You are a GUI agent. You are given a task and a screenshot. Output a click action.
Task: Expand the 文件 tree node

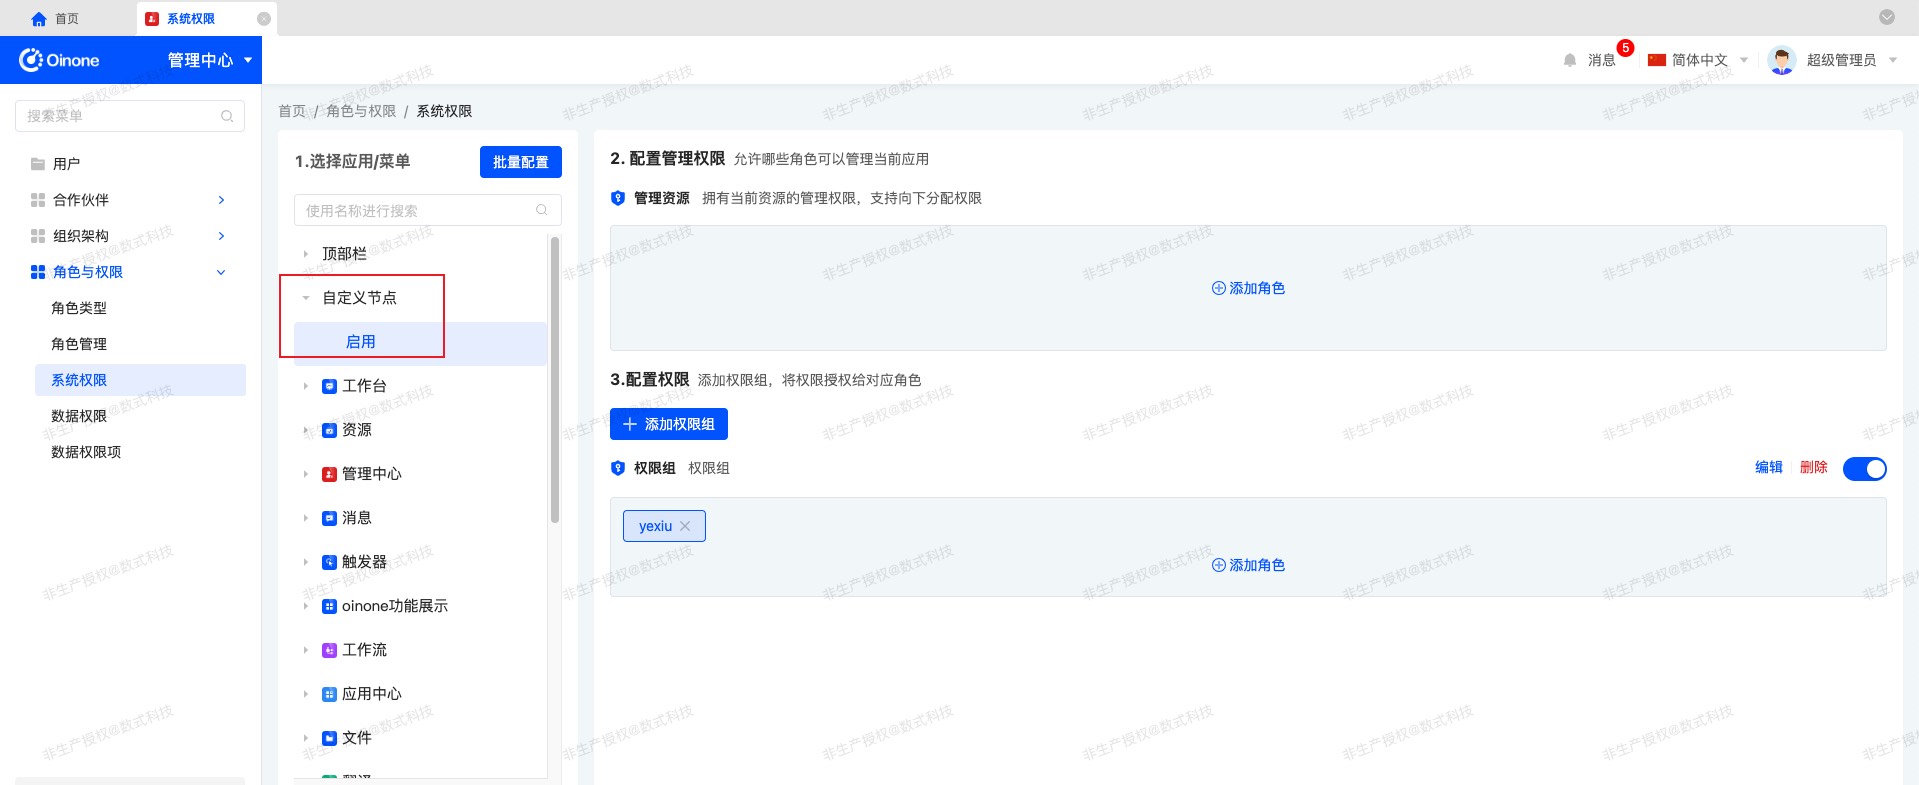point(306,738)
